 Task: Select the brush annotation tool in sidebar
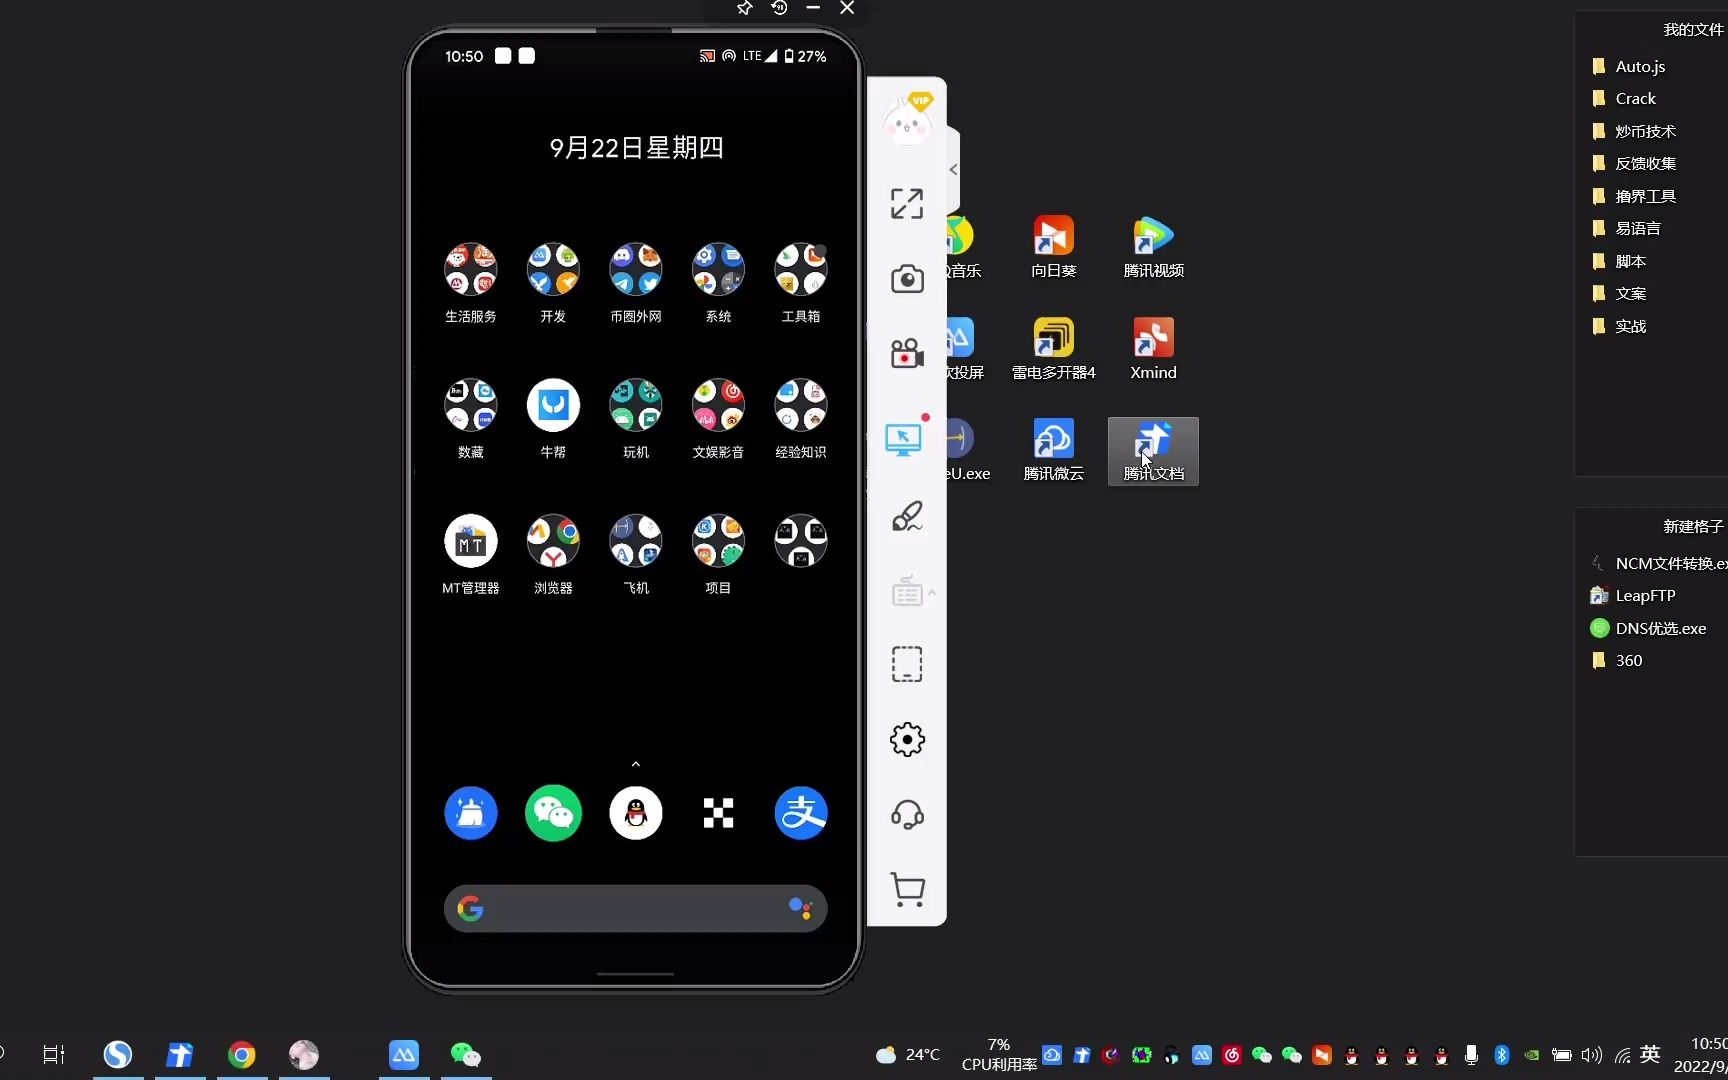pos(907,517)
